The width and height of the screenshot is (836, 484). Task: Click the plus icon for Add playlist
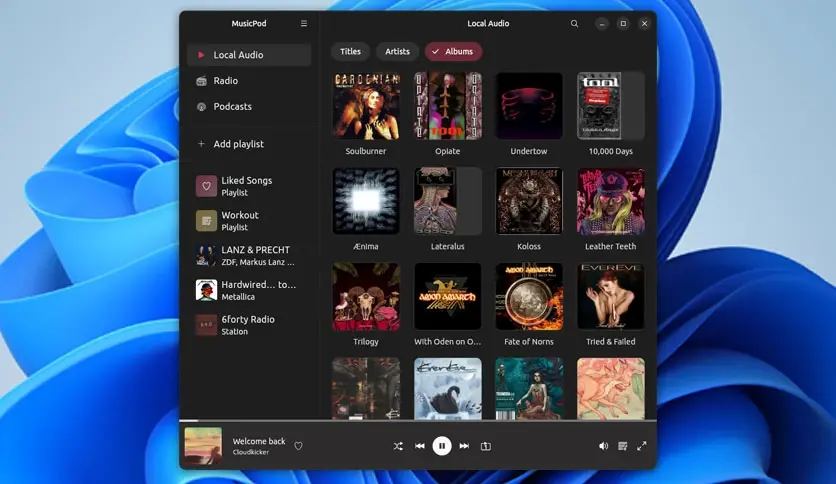tap(202, 144)
